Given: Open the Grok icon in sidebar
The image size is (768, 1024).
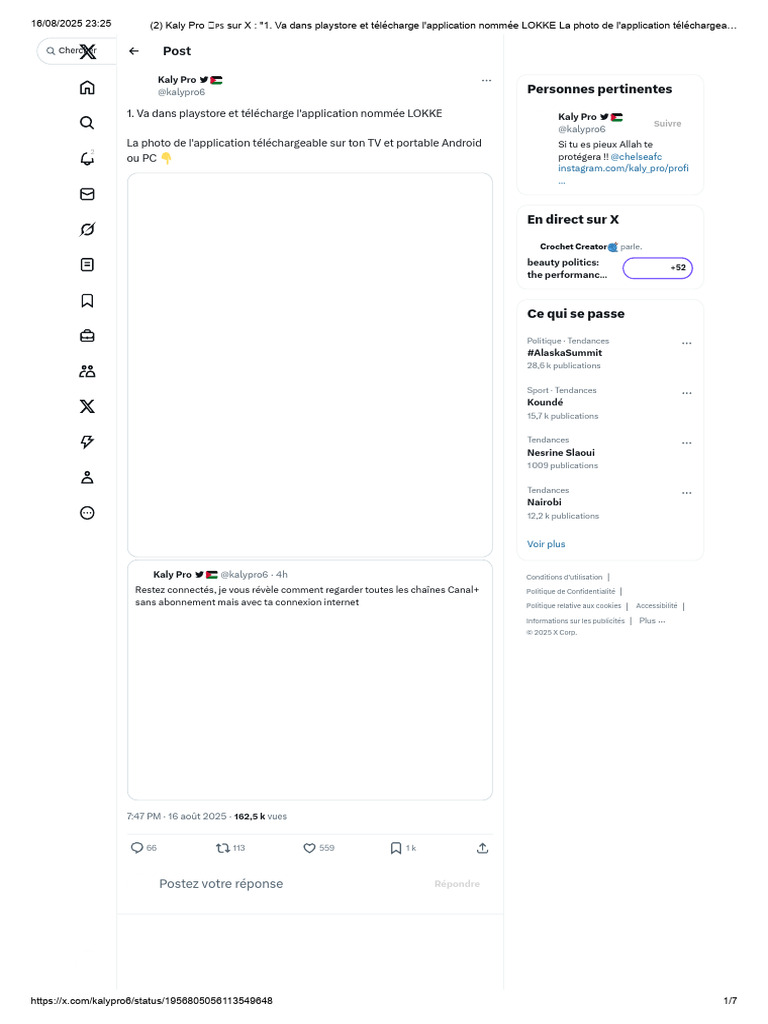Looking at the screenshot, I should click(87, 230).
